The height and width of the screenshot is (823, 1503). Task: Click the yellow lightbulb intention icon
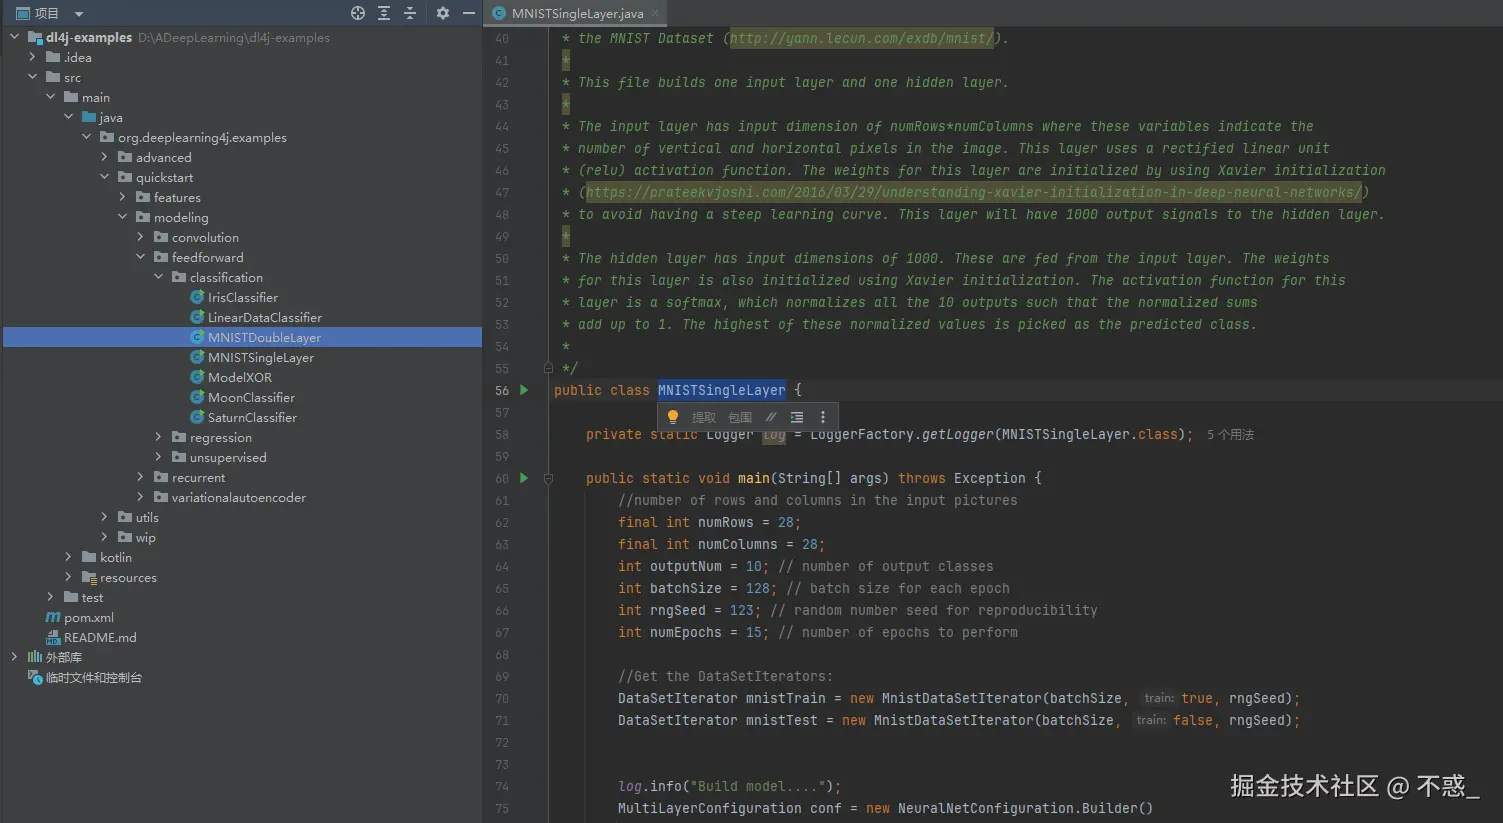[673, 417]
